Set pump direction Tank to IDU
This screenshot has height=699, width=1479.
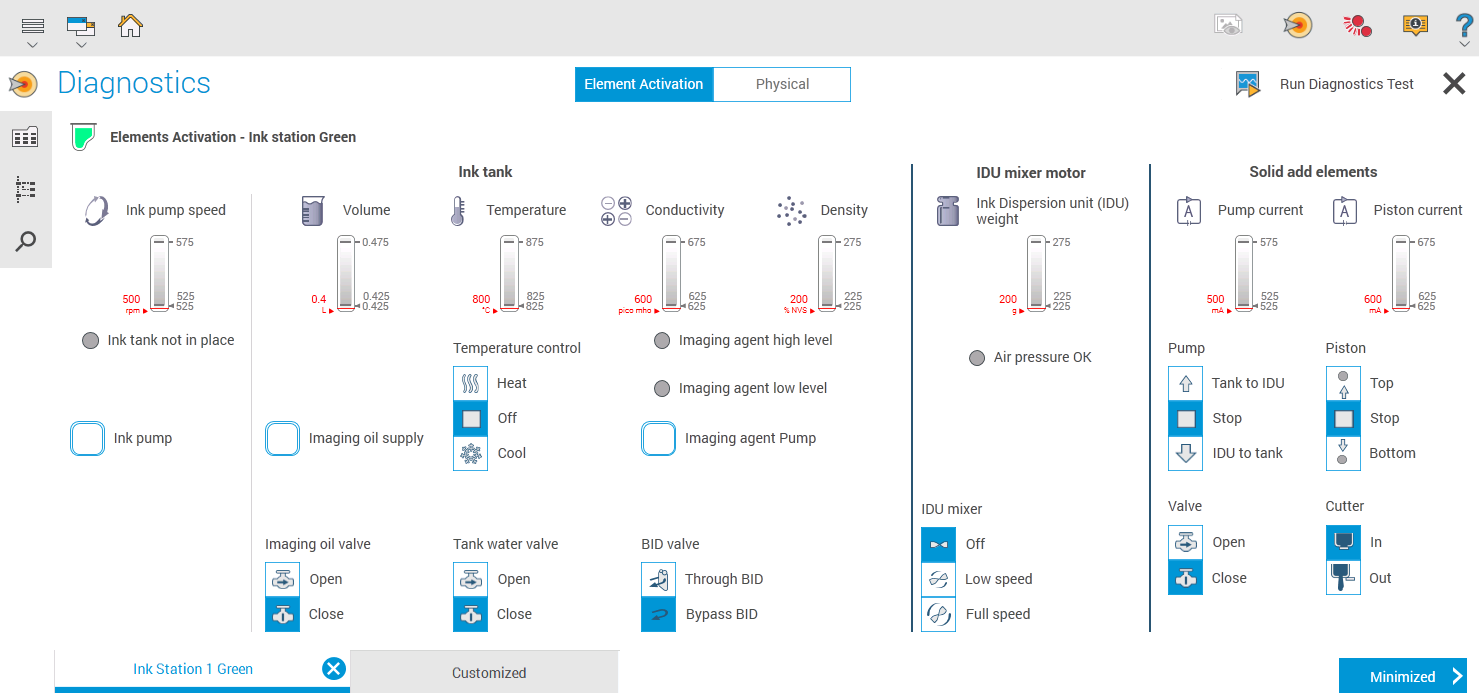coord(1186,383)
